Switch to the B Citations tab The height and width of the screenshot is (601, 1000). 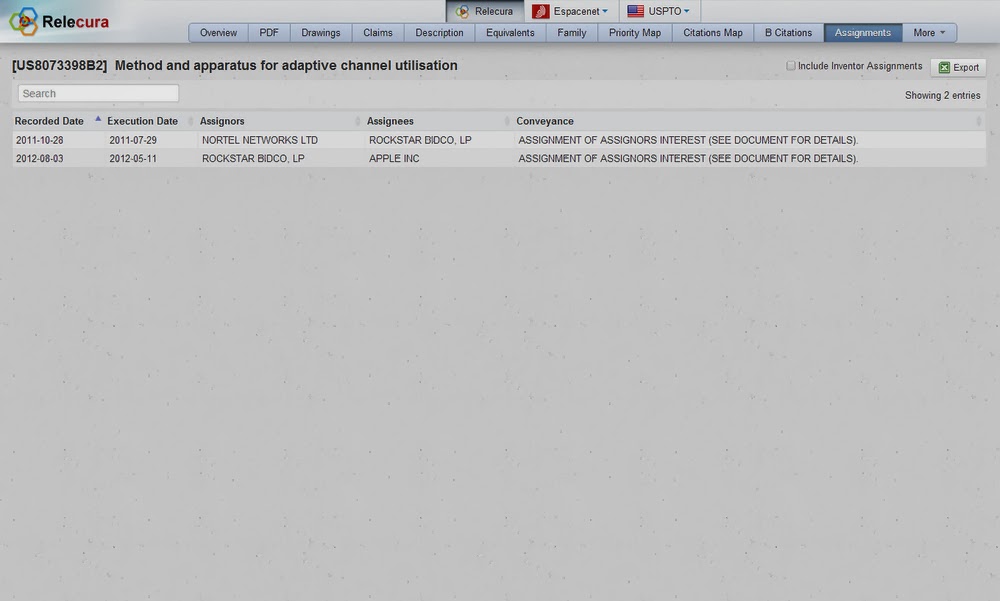click(789, 33)
